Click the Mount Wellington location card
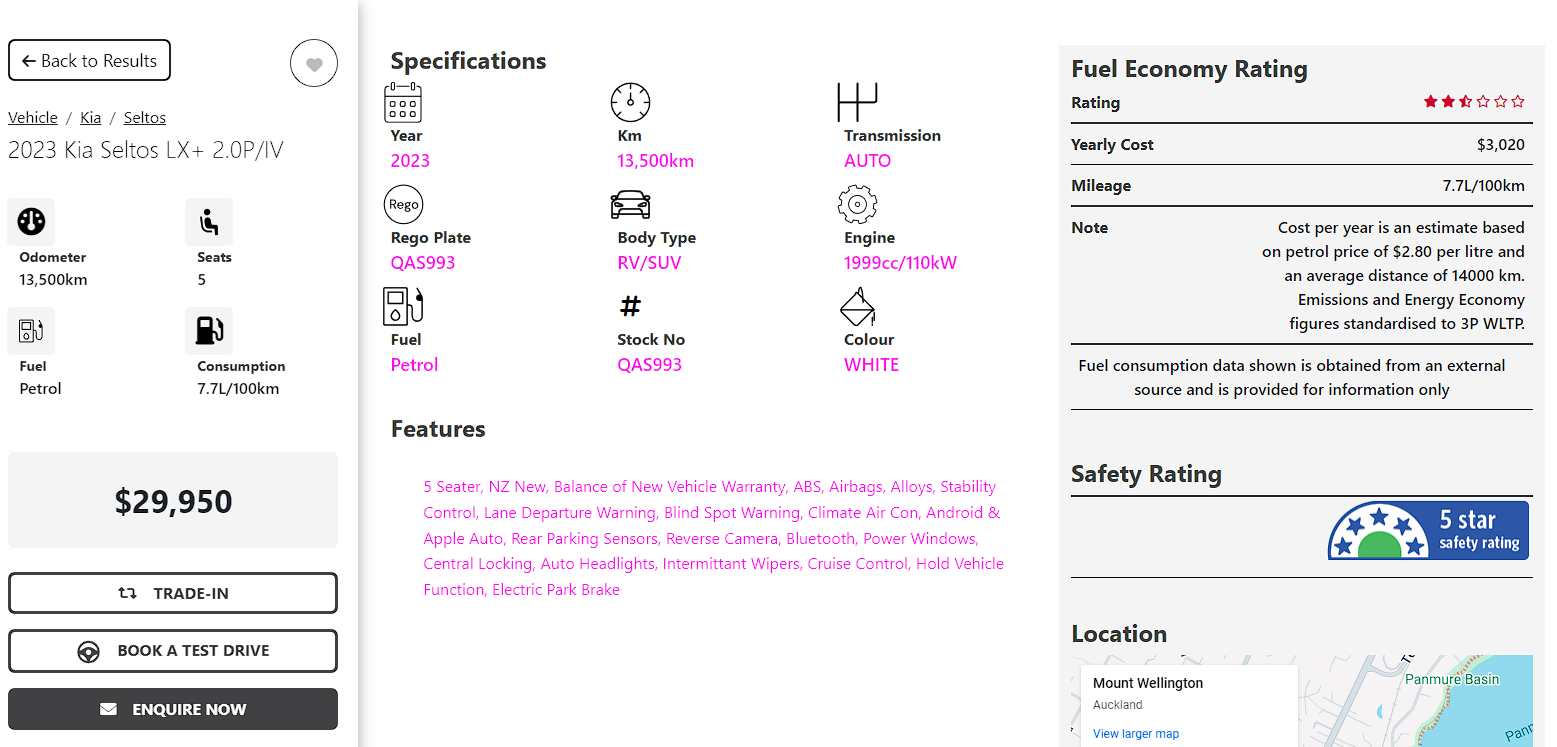This screenshot has width=1557, height=747. 1190,706
